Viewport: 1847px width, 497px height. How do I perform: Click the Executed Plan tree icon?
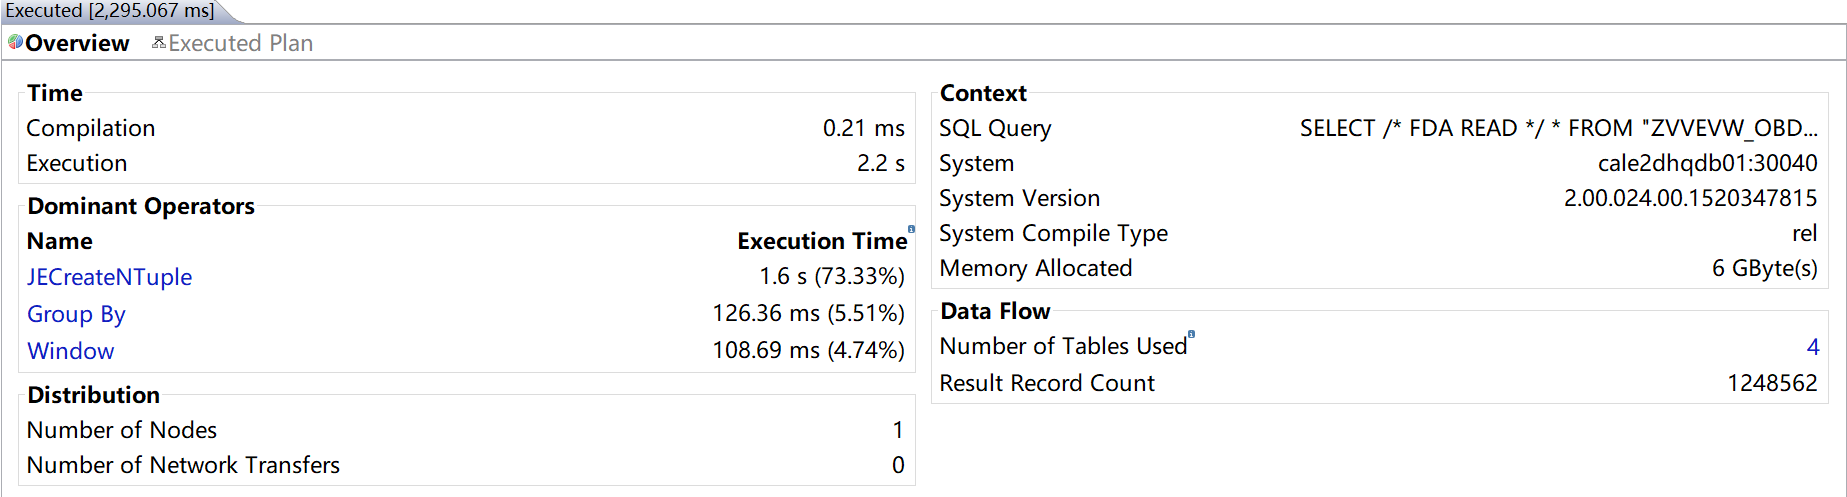click(158, 42)
